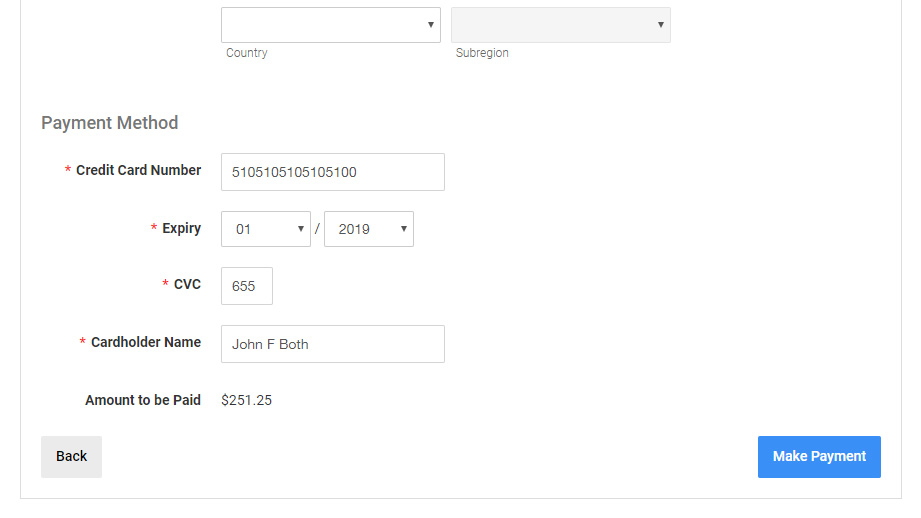The height and width of the screenshot is (518, 921).
Task: Expand the expiry year dropdown showing 2019
Action: point(368,229)
